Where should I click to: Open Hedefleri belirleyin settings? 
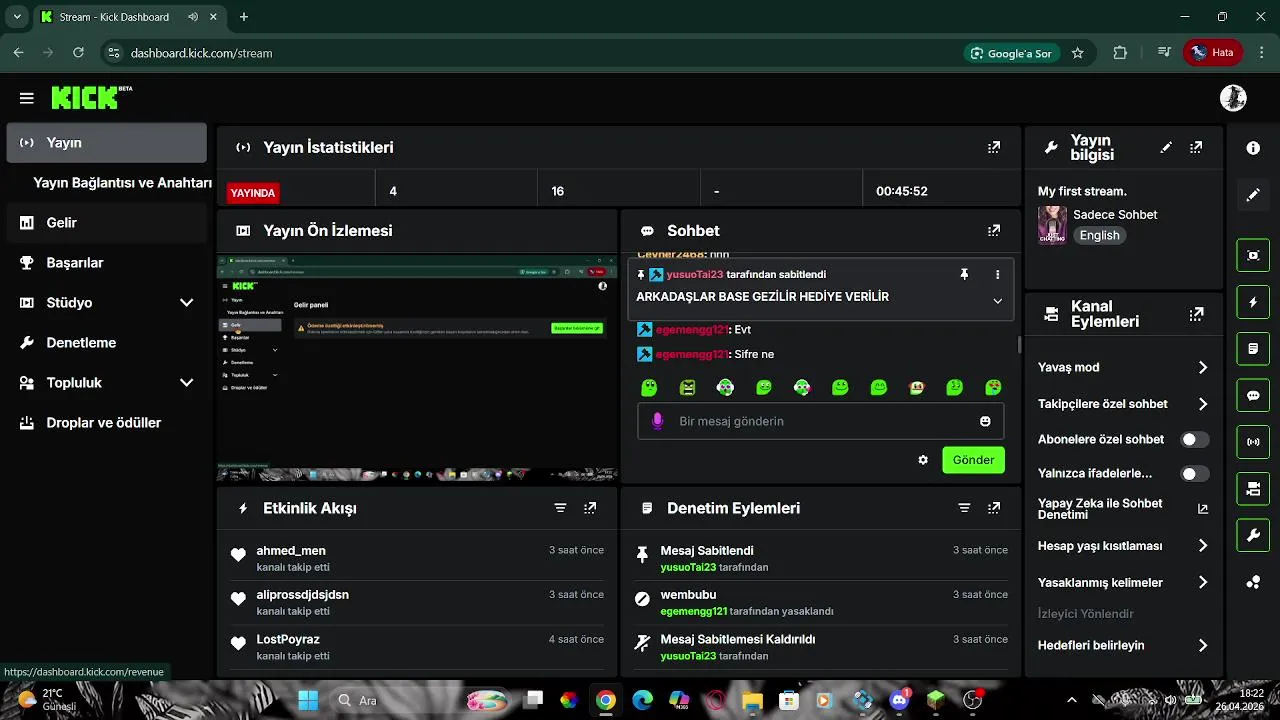1203,646
